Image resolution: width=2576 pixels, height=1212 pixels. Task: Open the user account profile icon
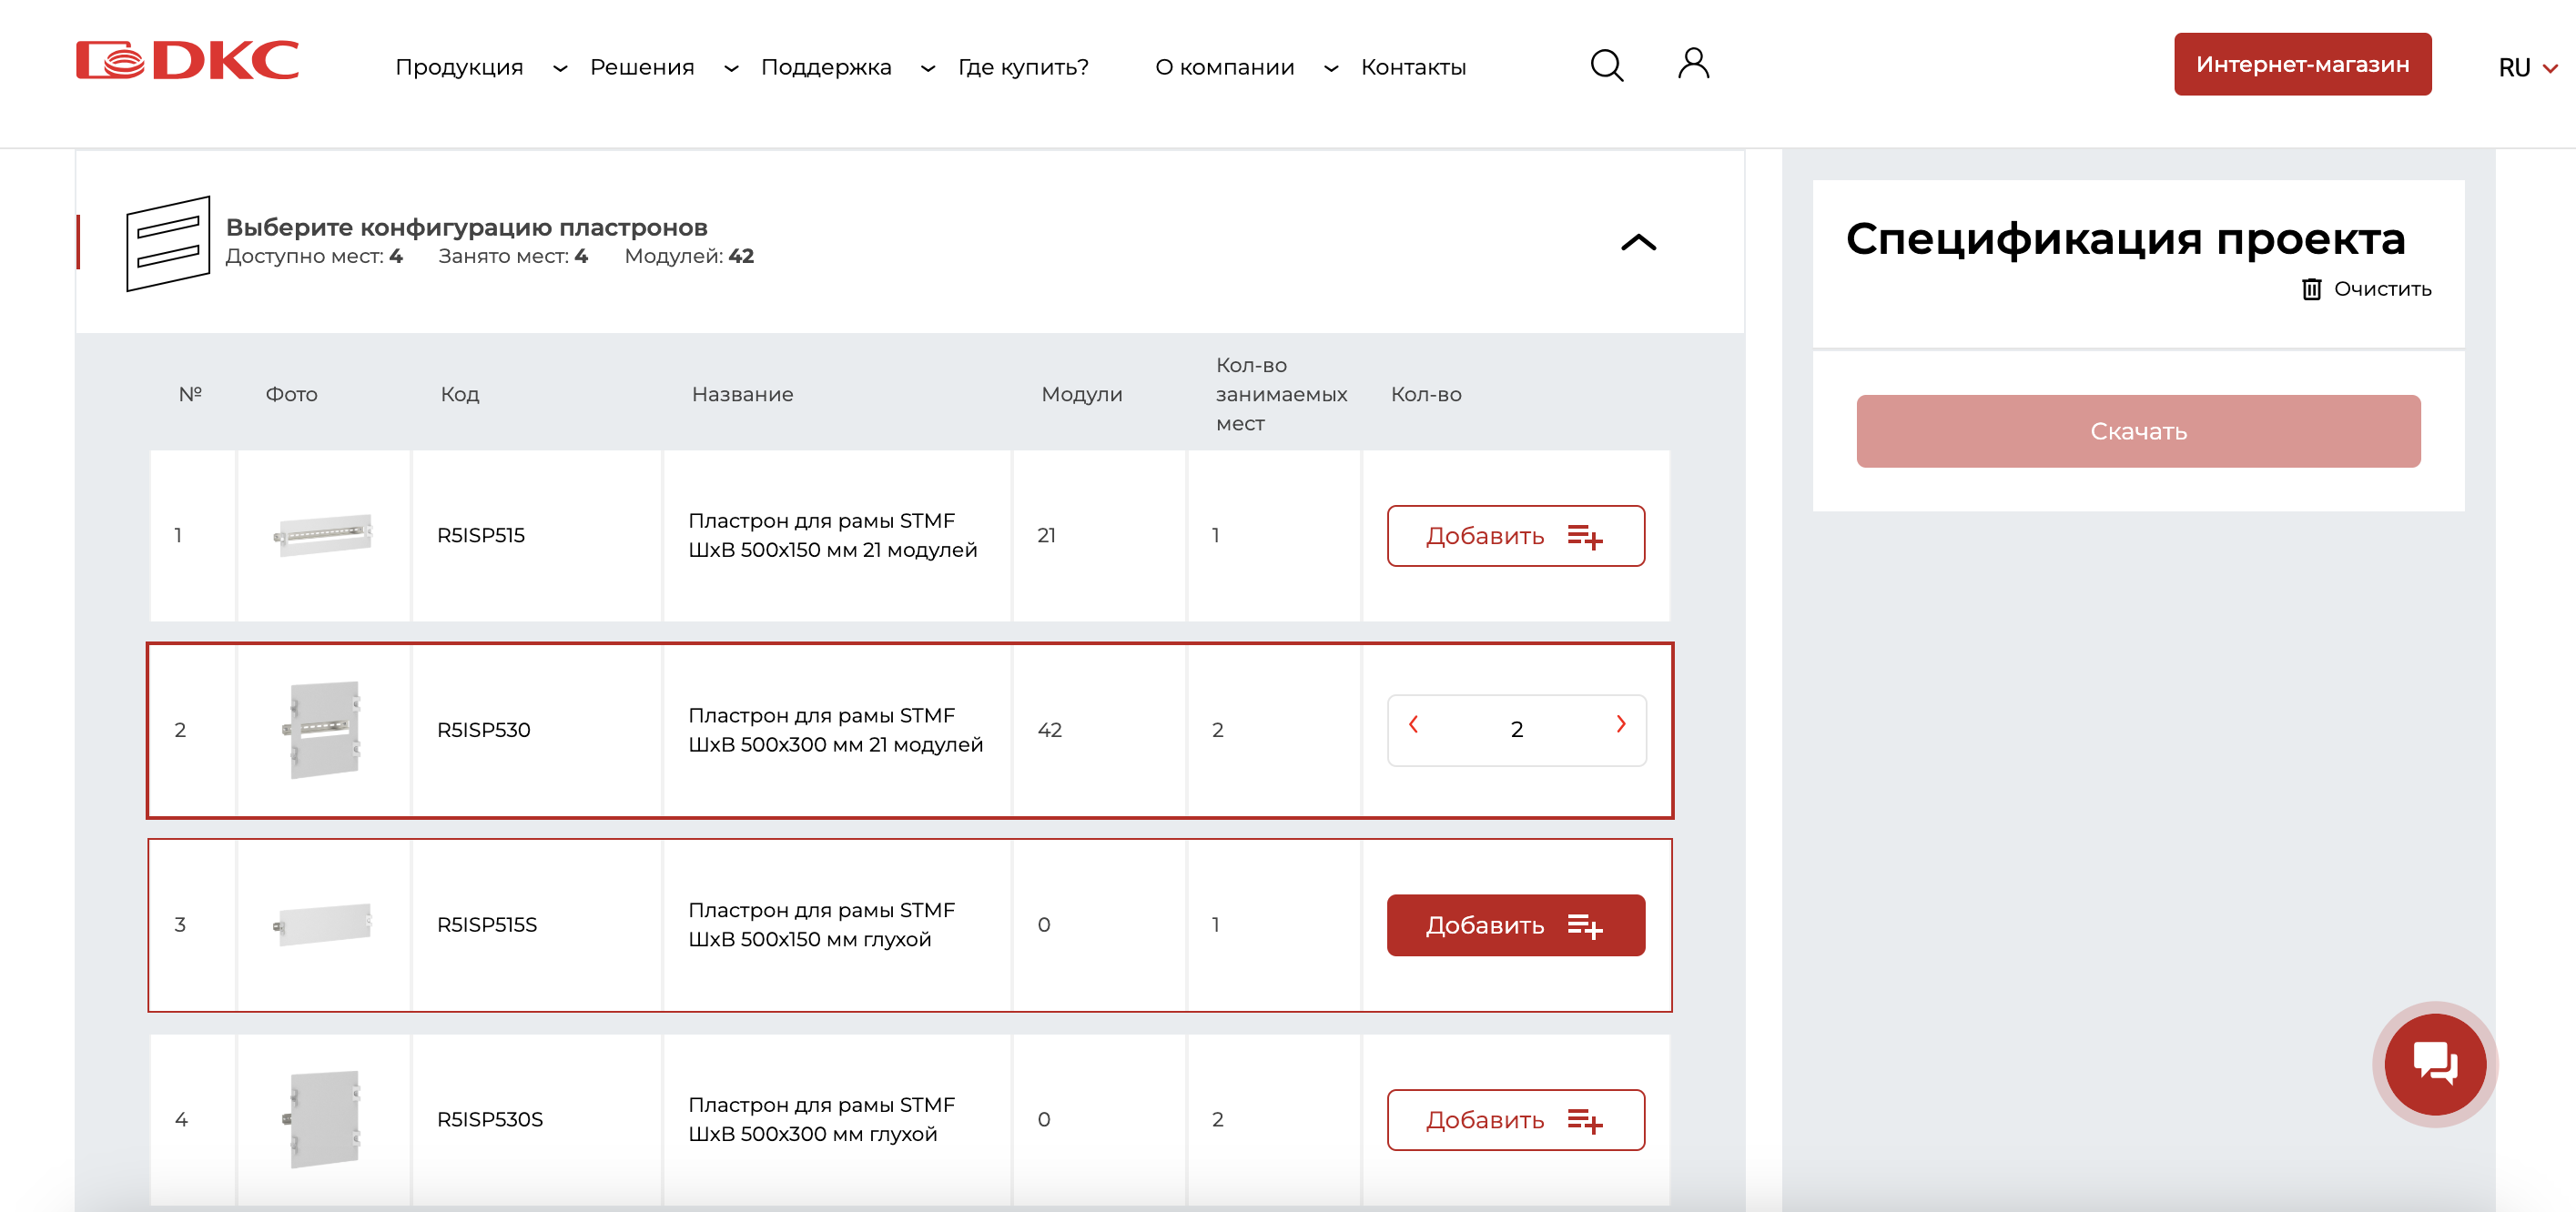[x=1693, y=64]
